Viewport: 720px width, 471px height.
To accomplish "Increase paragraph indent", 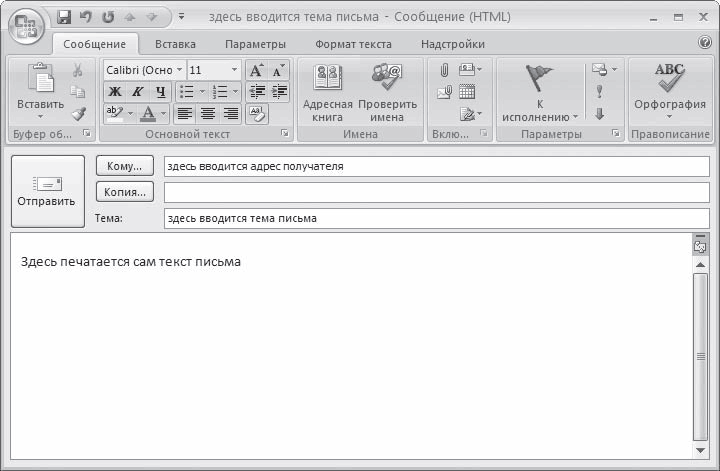I will point(279,92).
